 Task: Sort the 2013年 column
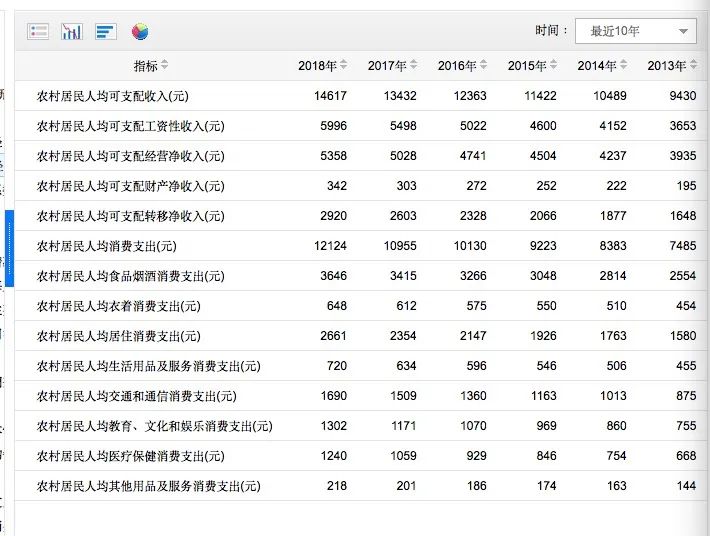coord(693,65)
